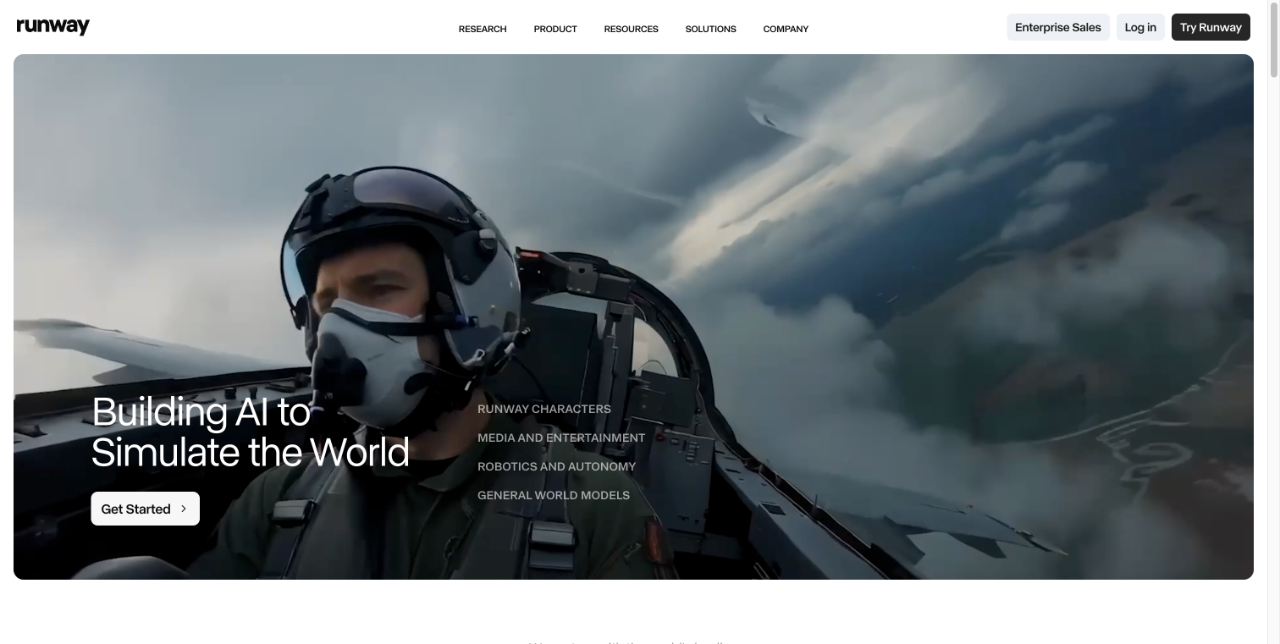Select the Media and Entertainment link
Screen dimensions: 1280x644
point(561,438)
